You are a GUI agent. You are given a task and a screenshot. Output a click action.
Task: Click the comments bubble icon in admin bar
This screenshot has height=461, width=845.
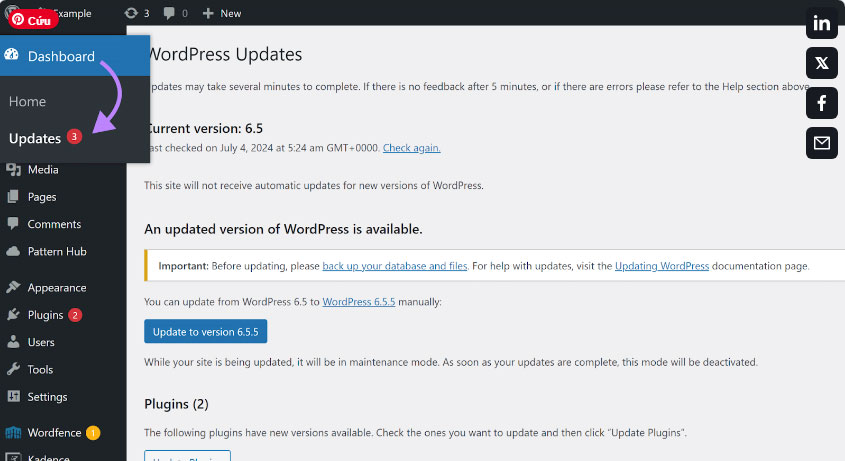point(169,13)
